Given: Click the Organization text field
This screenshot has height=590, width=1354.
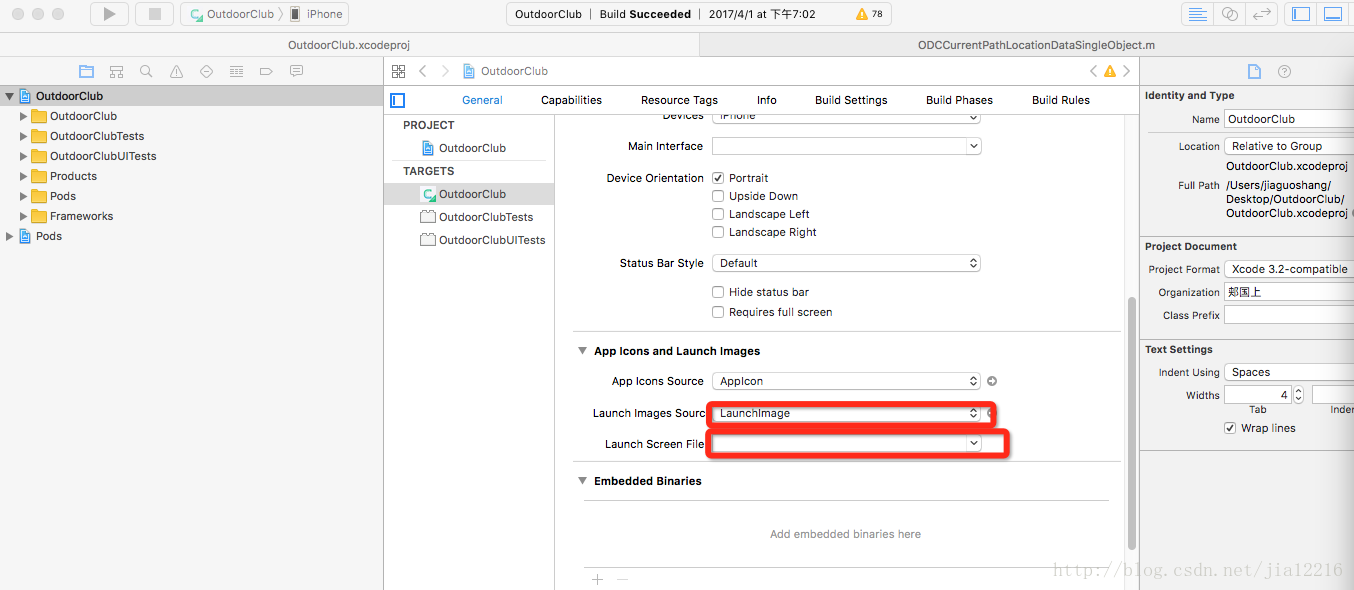Looking at the screenshot, I should click(1289, 292).
